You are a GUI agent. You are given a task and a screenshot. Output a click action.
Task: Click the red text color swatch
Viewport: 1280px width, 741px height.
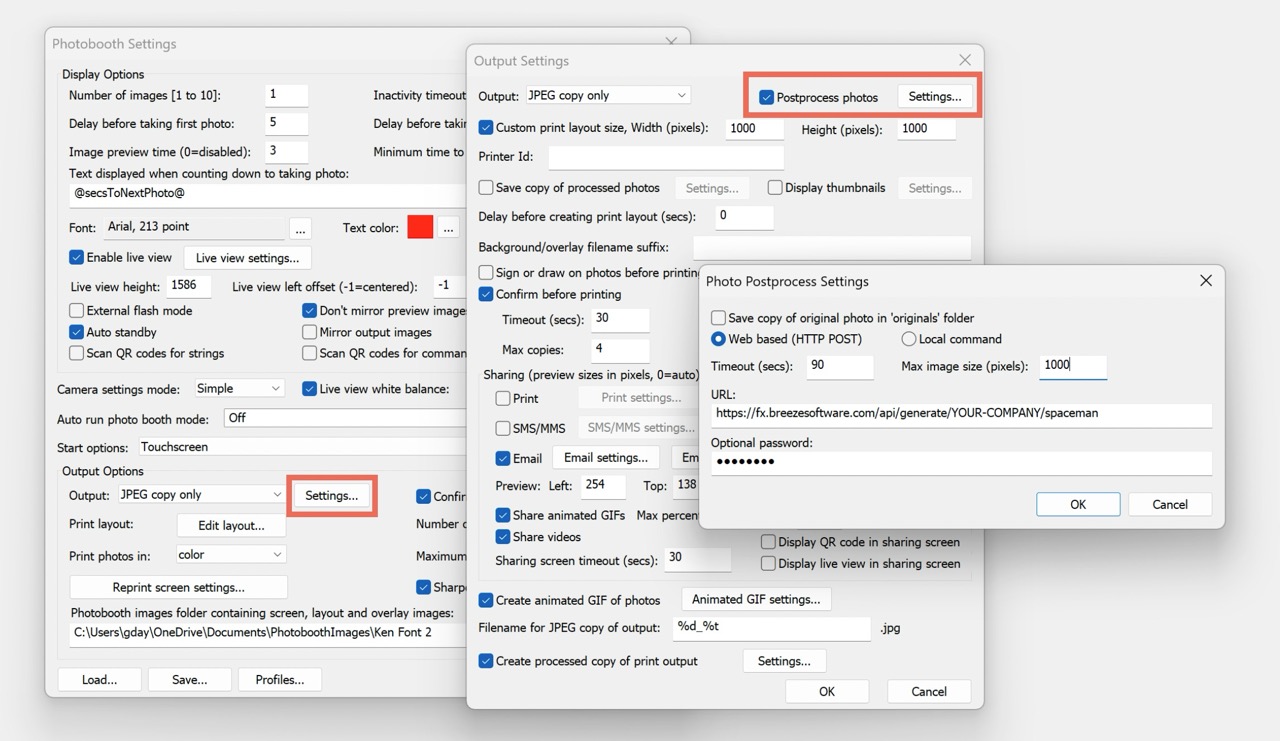(420, 228)
